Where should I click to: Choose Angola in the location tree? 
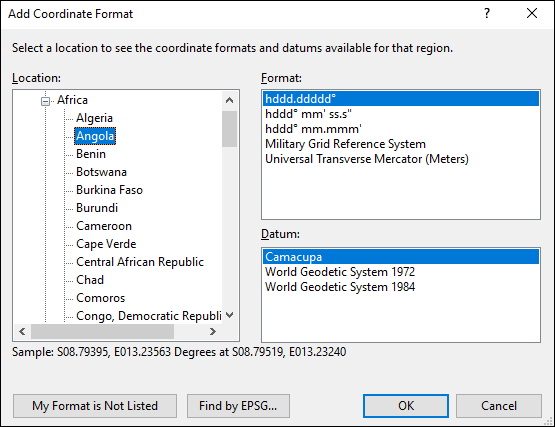coord(95,136)
